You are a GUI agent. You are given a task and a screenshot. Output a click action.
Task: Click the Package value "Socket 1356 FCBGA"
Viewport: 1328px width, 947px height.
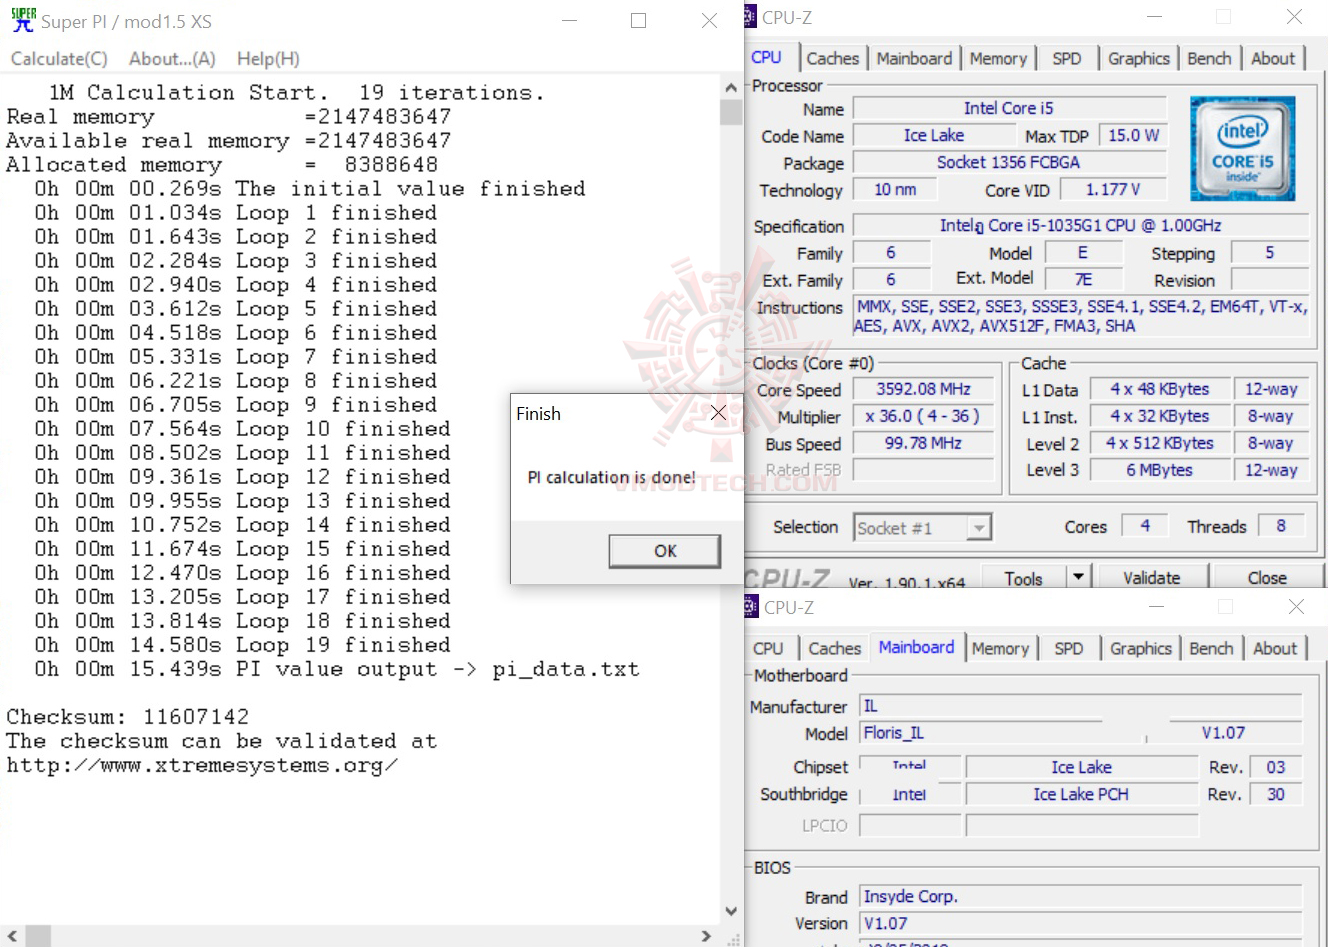tap(1009, 163)
